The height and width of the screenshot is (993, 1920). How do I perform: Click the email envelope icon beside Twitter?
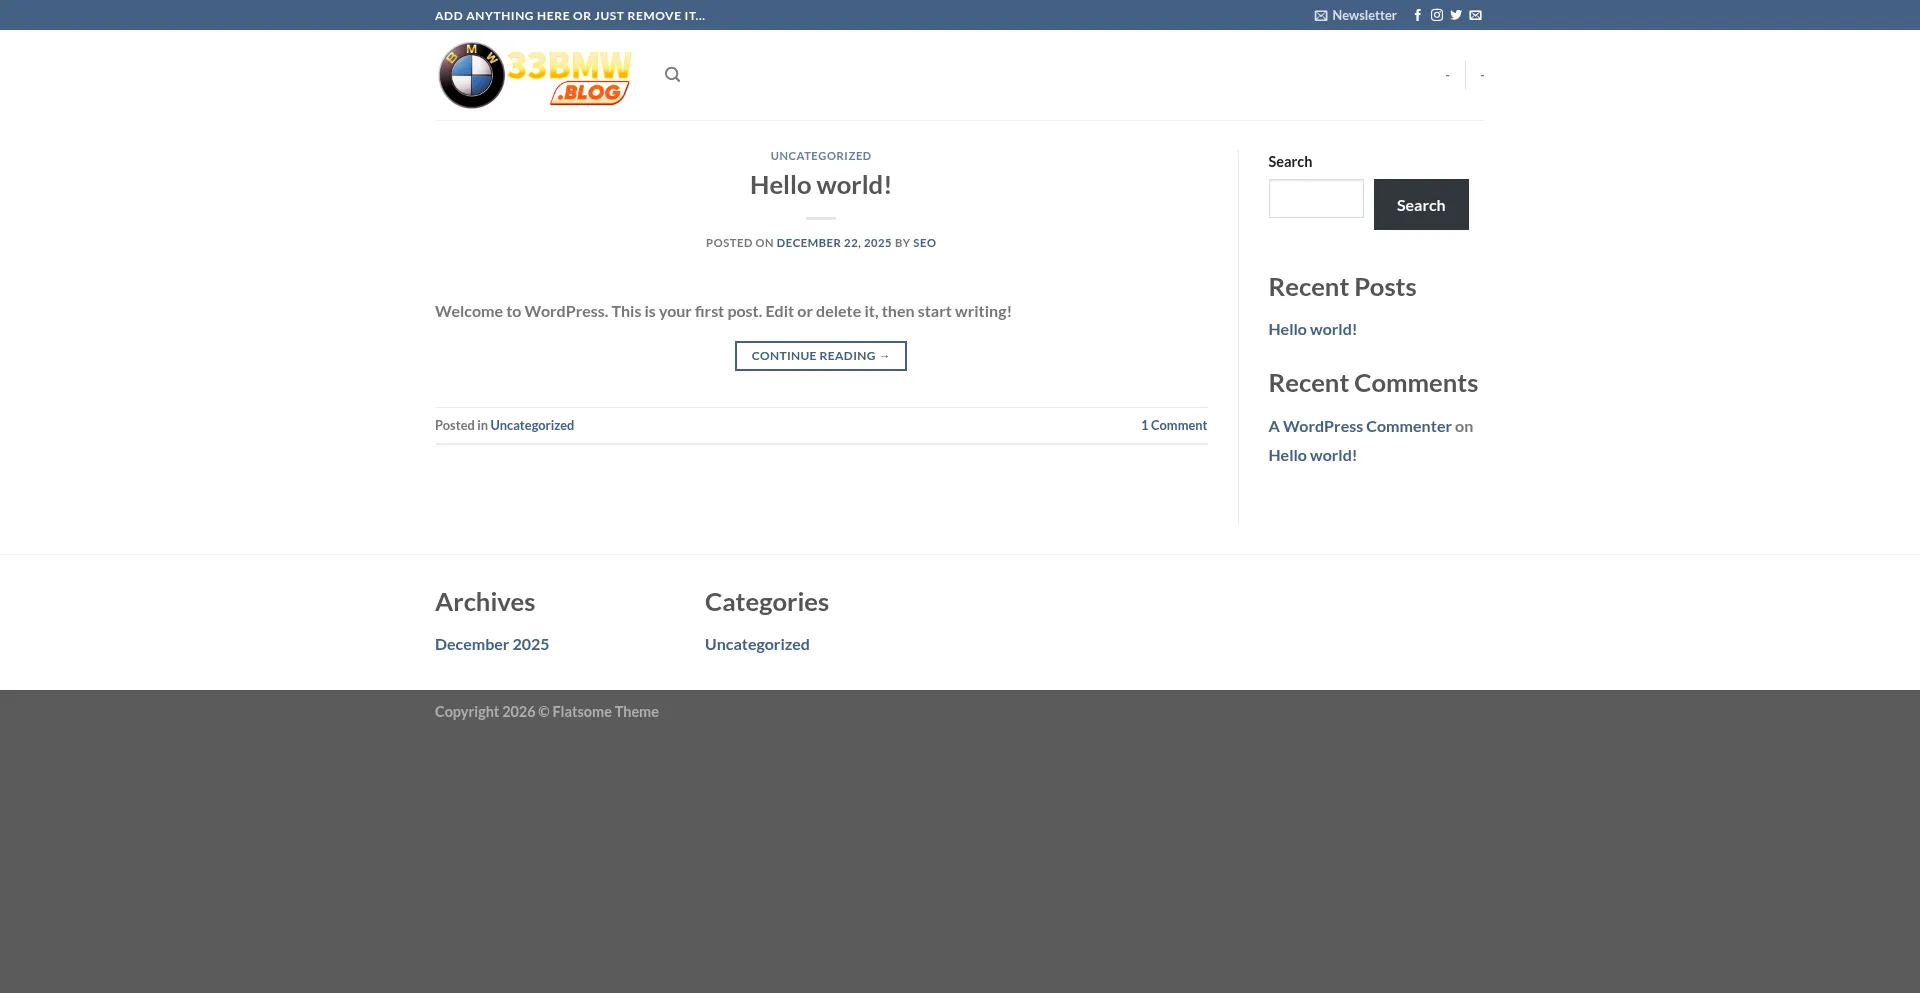point(1475,15)
